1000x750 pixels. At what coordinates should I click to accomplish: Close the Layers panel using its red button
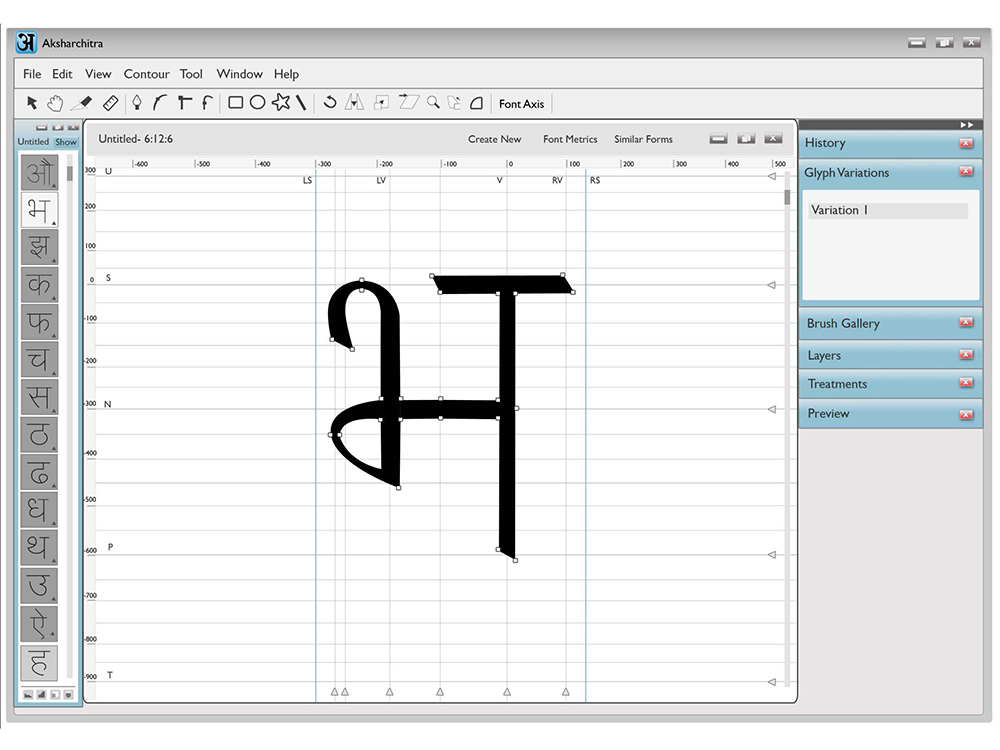tap(966, 355)
